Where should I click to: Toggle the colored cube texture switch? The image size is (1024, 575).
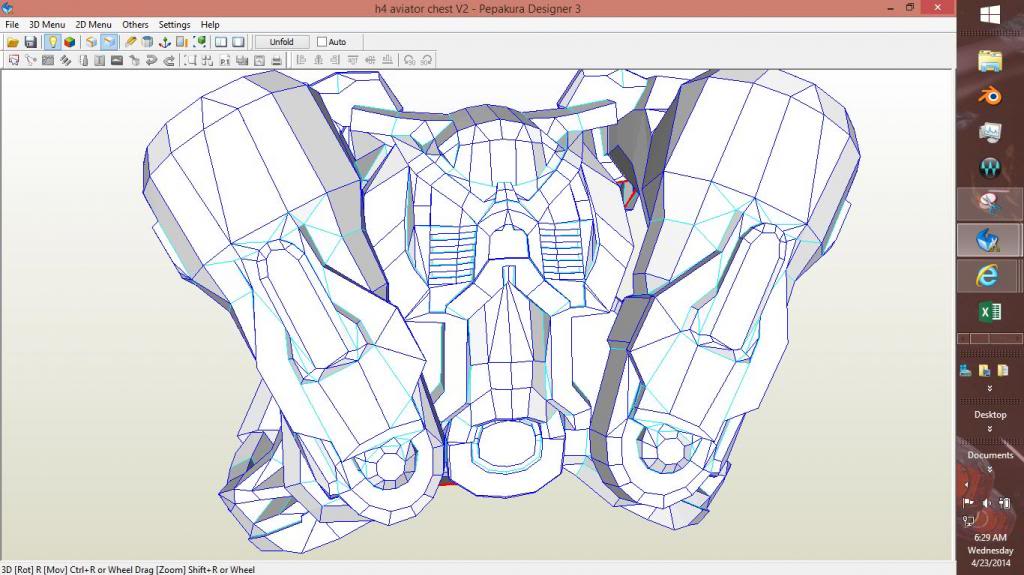pos(69,42)
